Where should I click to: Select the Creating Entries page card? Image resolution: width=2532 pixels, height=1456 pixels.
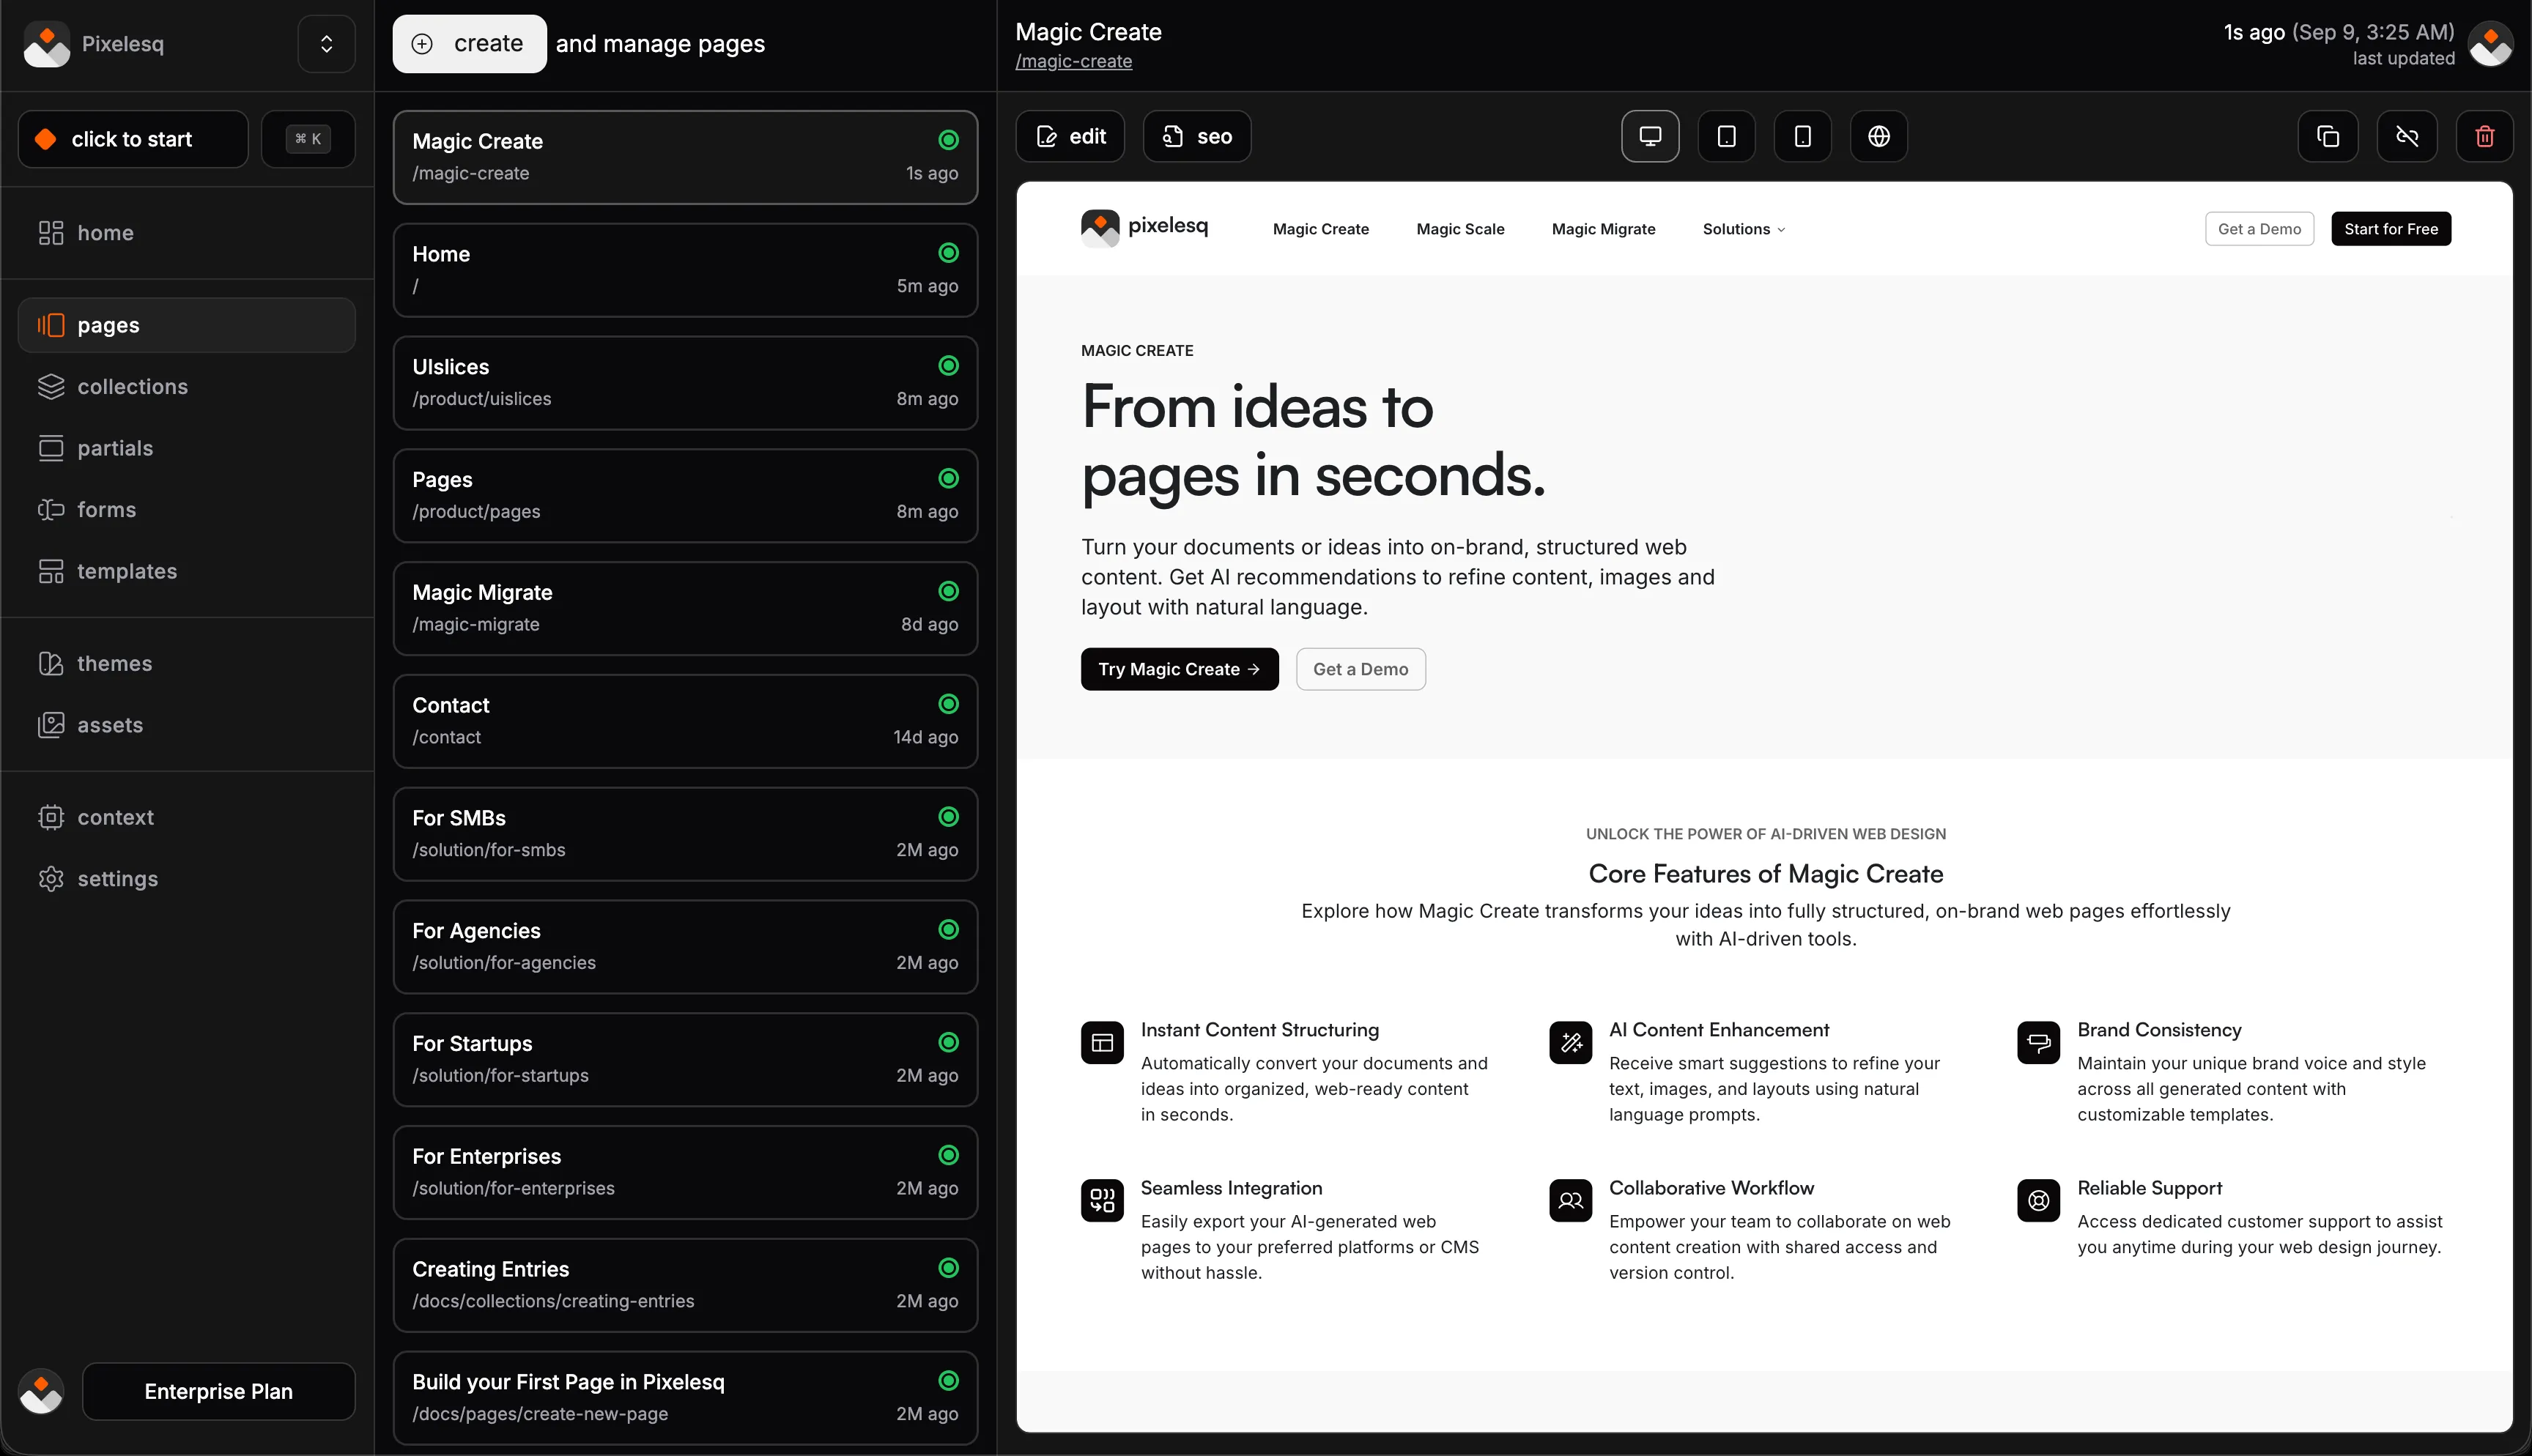[x=685, y=1285]
